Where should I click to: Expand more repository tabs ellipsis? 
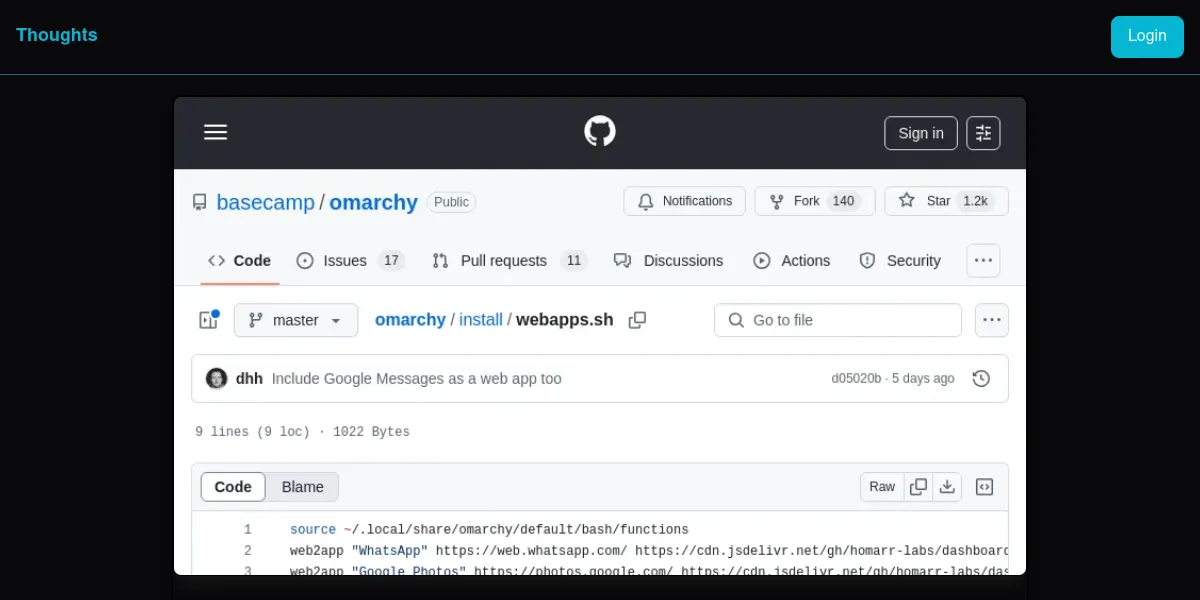tap(983, 261)
